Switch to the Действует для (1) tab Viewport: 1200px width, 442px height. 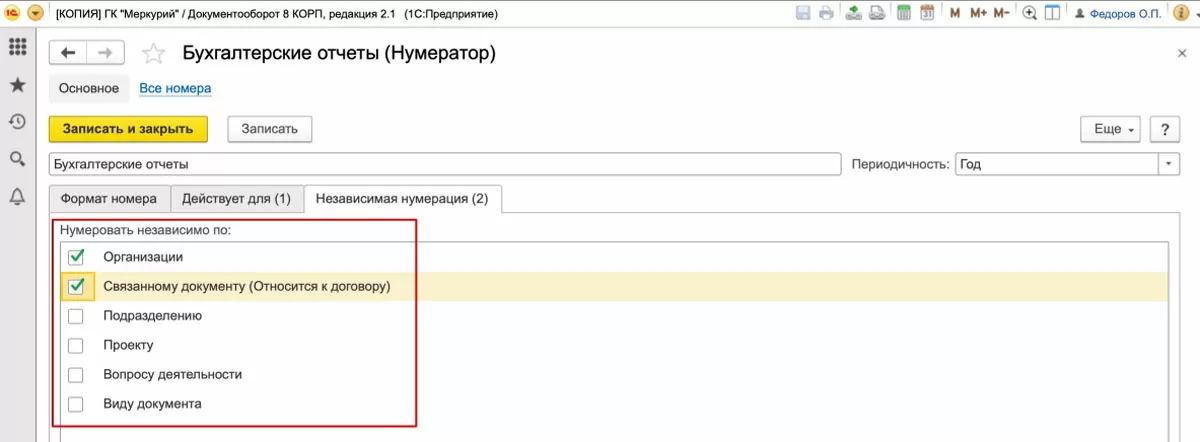236,198
